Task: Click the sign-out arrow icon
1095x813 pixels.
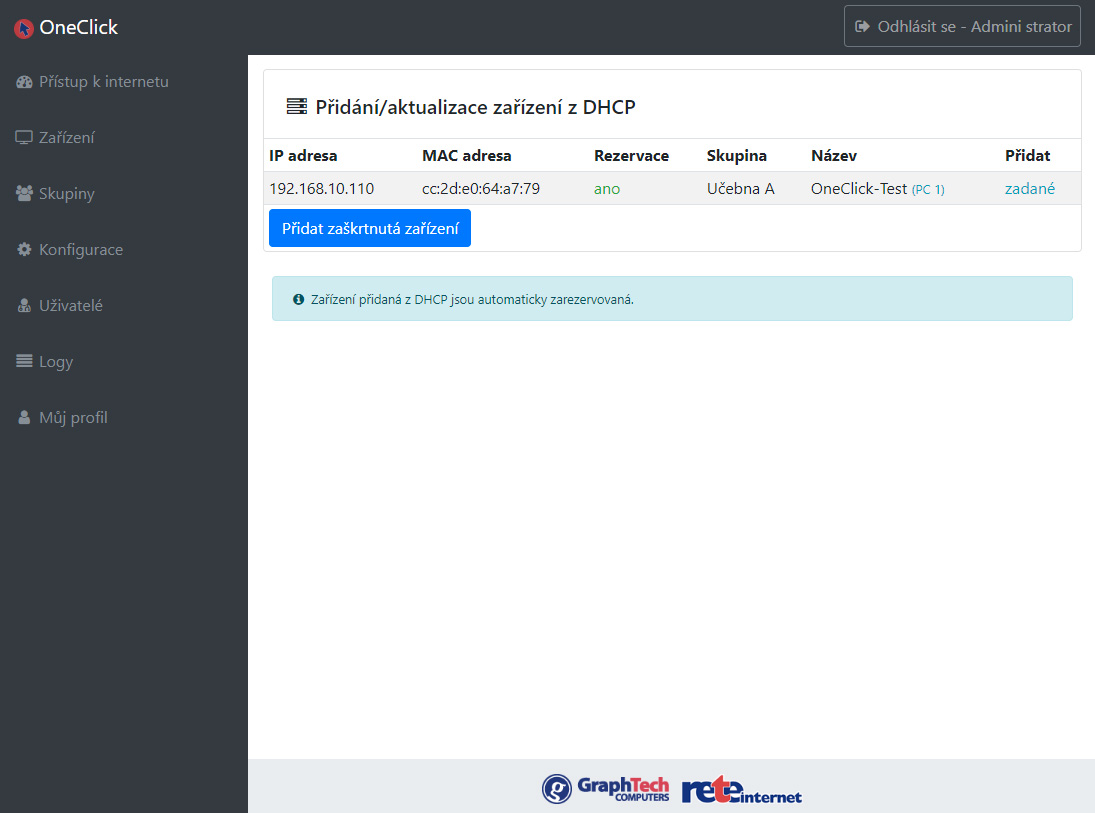Action: pyautogui.click(x=862, y=27)
